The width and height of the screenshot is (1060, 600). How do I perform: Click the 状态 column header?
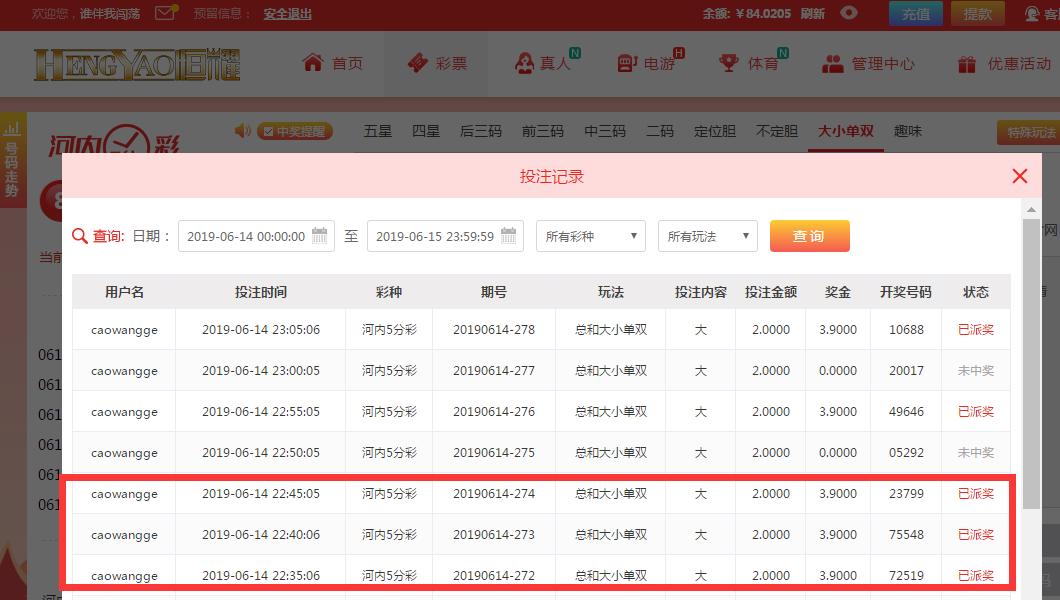click(975, 292)
